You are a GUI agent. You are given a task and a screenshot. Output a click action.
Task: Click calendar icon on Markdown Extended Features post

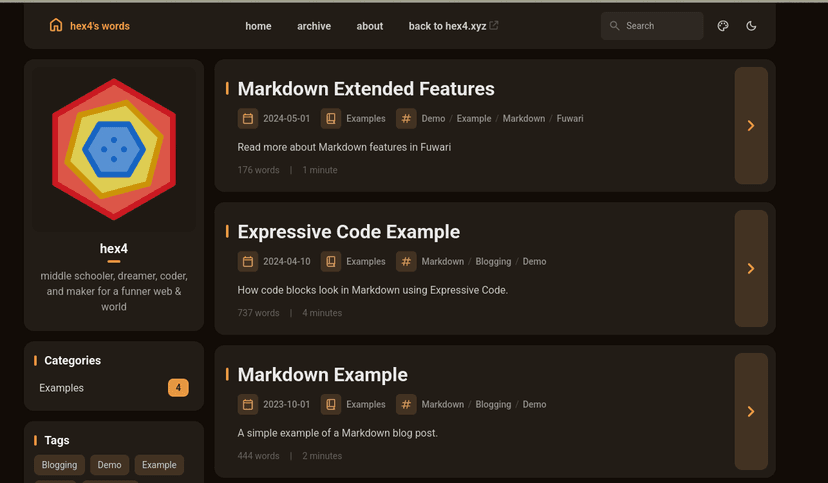click(x=248, y=118)
